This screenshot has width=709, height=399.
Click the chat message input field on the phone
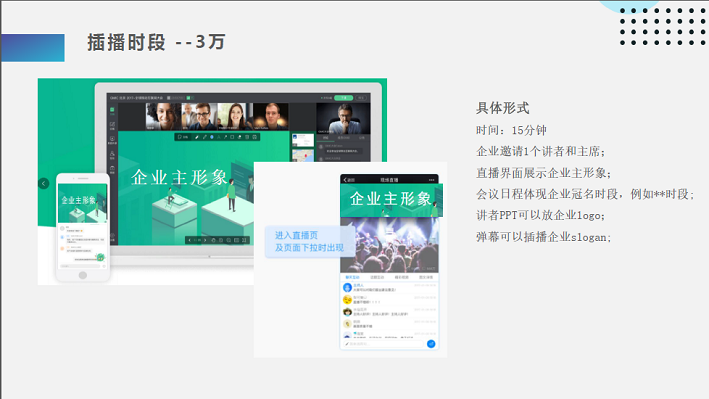coord(383,344)
